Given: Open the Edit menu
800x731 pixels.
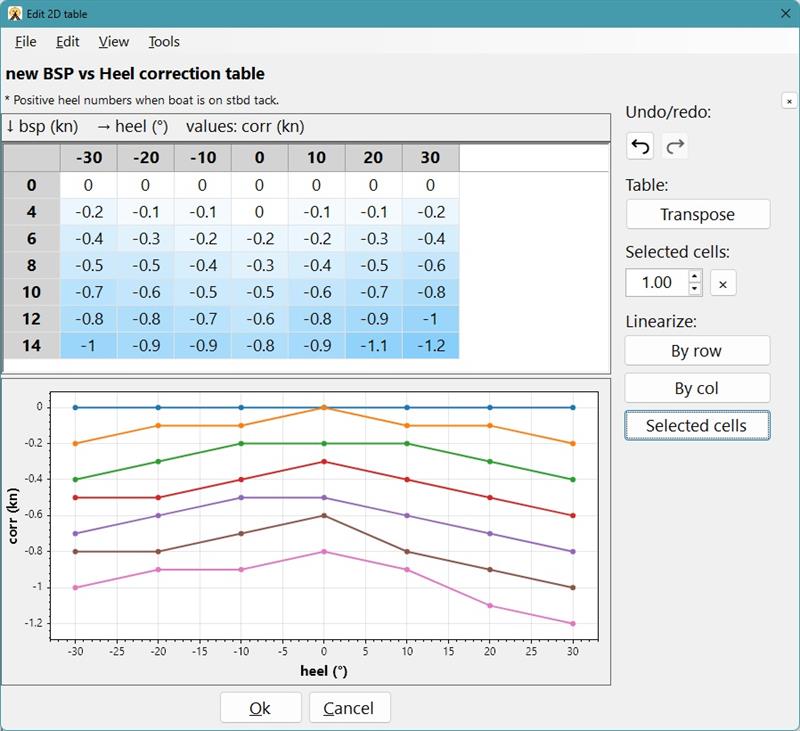Looking at the screenshot, I should (67, 42).
